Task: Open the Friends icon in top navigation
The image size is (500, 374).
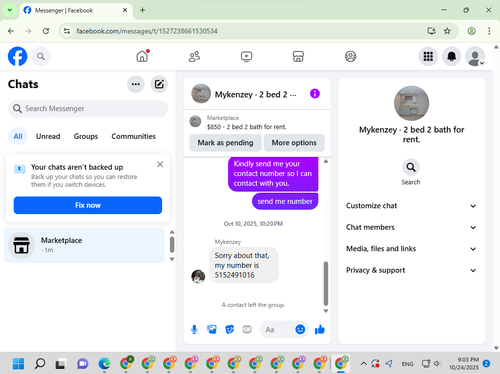Action: pos(194,56)
